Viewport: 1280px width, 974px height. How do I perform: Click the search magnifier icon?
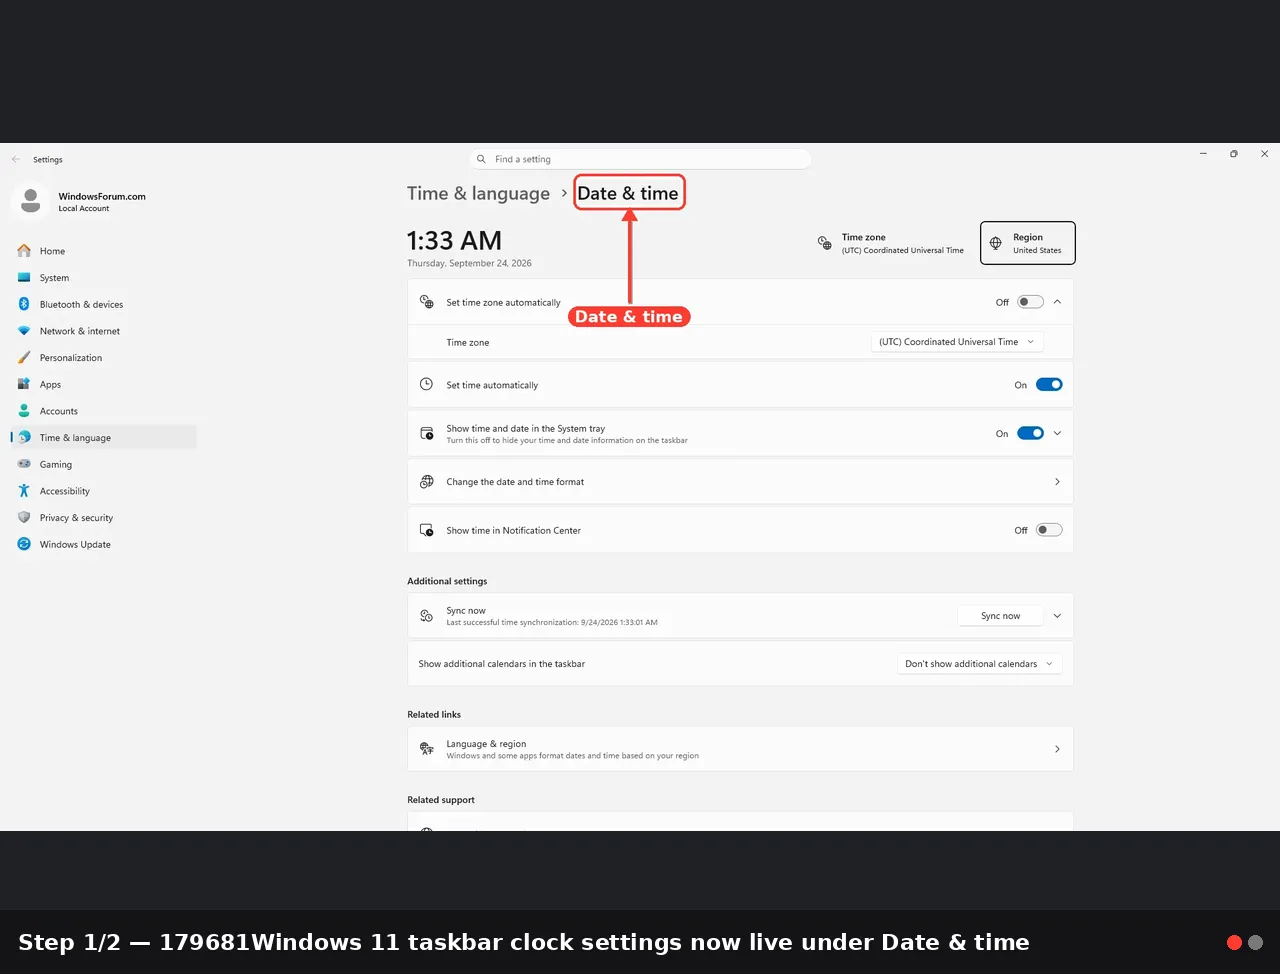click(x=481, y=159)
